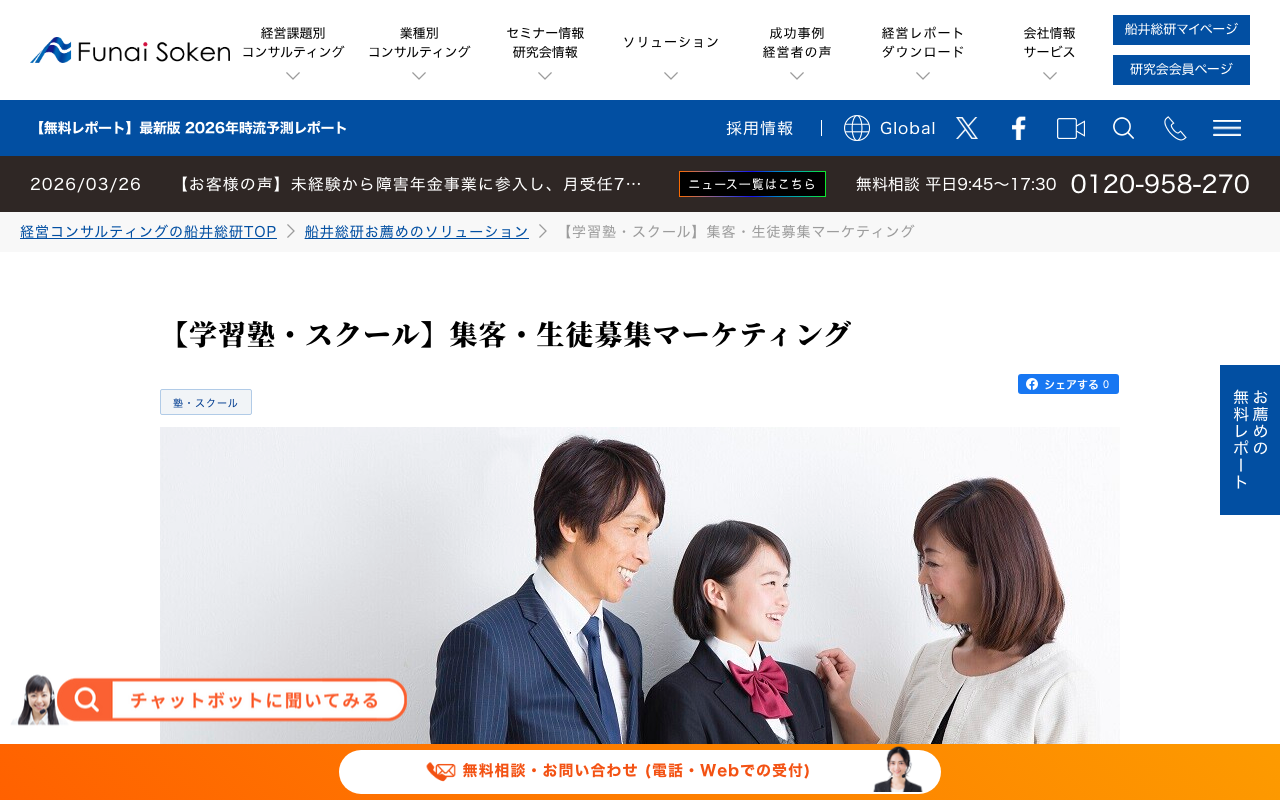Open the チャットボットに聞いてみる chat widget
1280x800 pixels.
click(x=230, y=700)
